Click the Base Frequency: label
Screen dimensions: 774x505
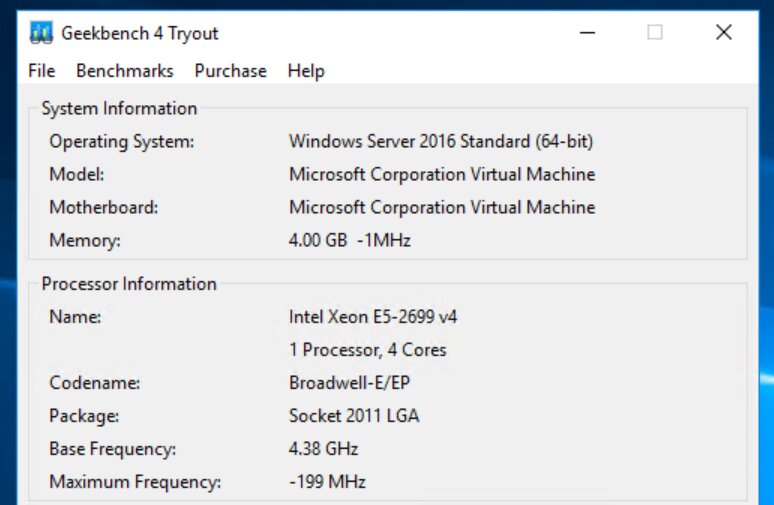tap(113, 449)
